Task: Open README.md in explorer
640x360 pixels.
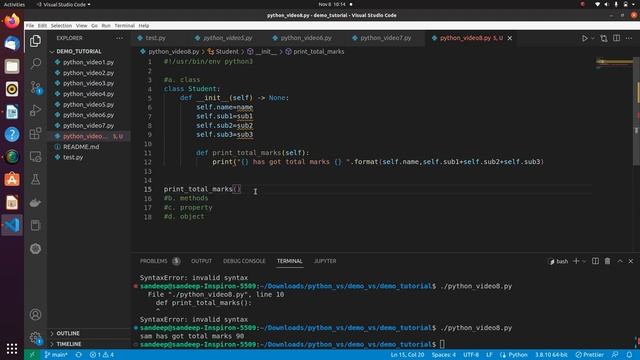Action: (81, 147)
